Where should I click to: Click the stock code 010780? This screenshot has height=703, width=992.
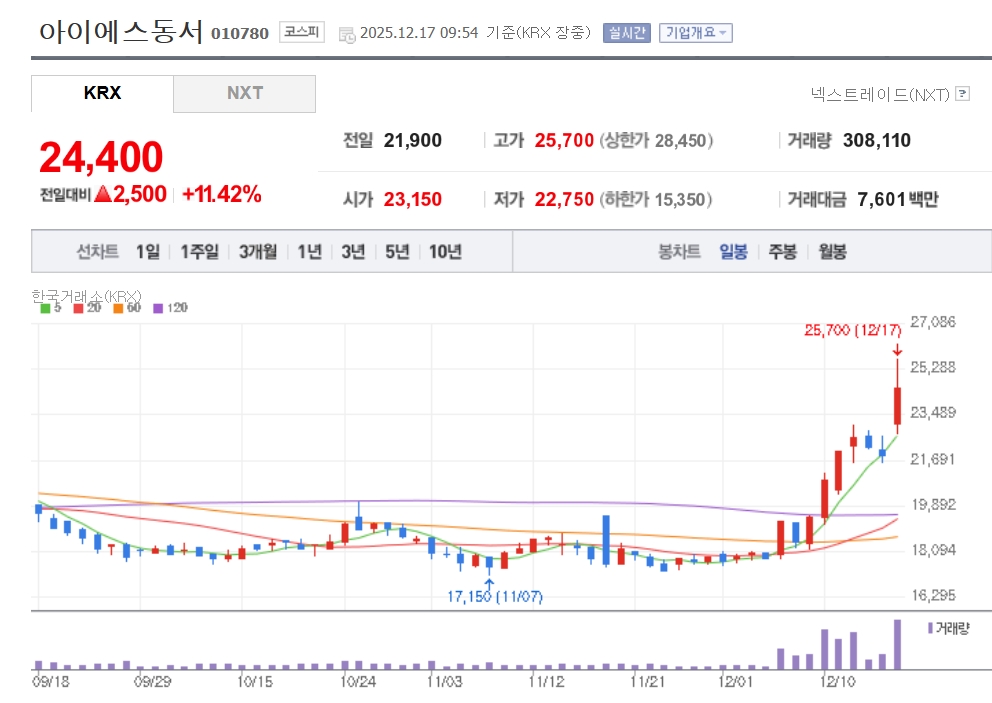coord(240,34)
